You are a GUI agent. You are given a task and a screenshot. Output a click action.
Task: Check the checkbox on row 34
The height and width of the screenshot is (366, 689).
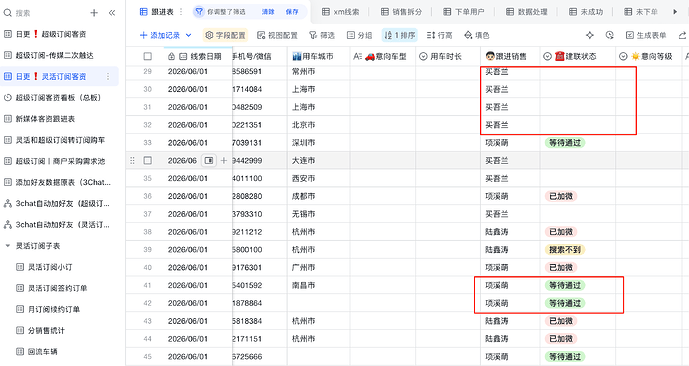(x=148, y=161)
